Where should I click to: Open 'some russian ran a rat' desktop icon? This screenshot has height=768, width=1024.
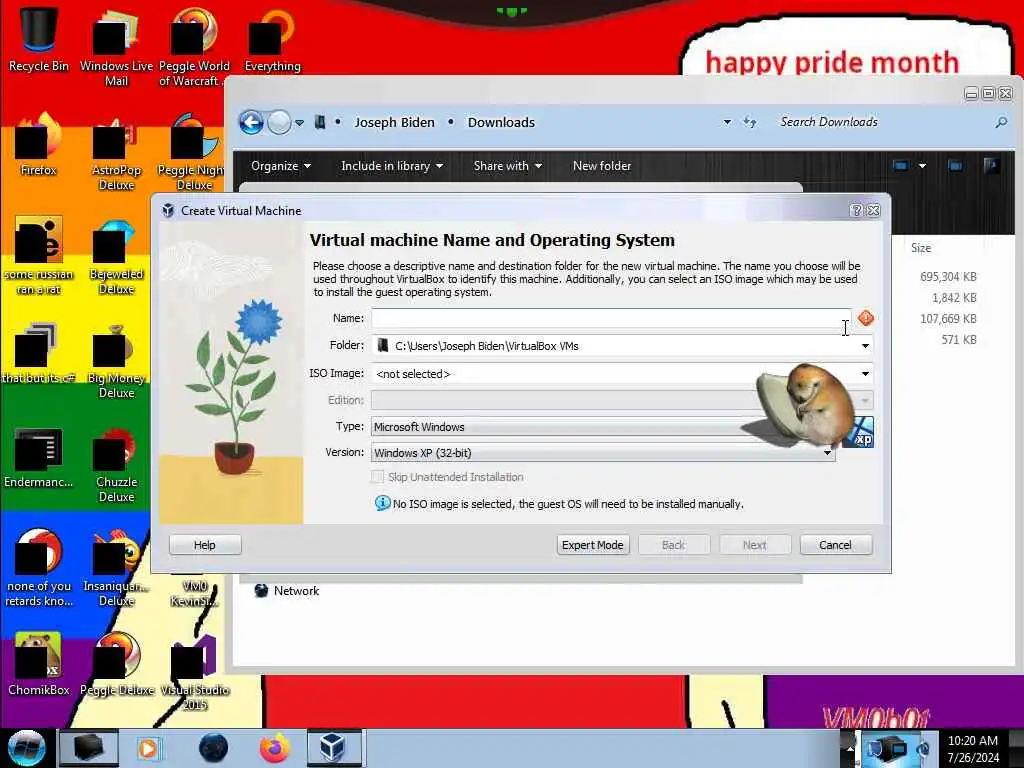click(x=38, y=256)
